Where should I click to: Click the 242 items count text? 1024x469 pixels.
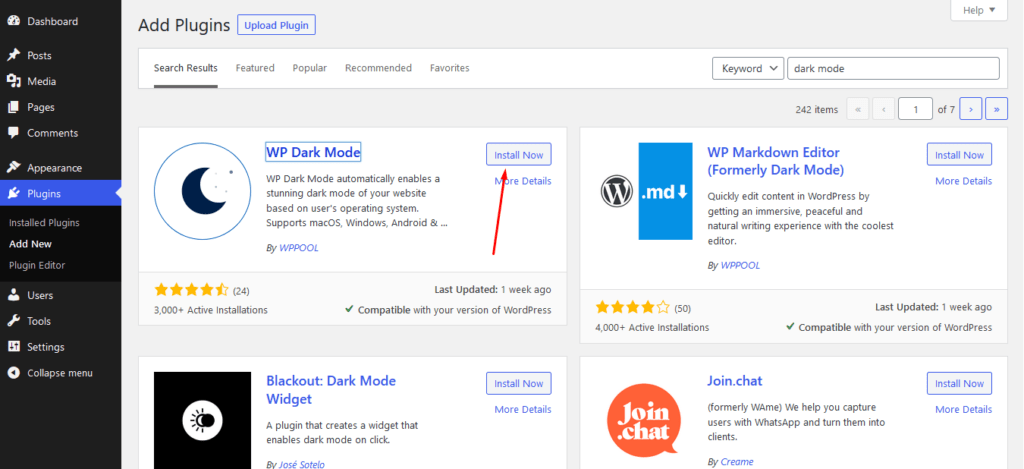(816, 110)
